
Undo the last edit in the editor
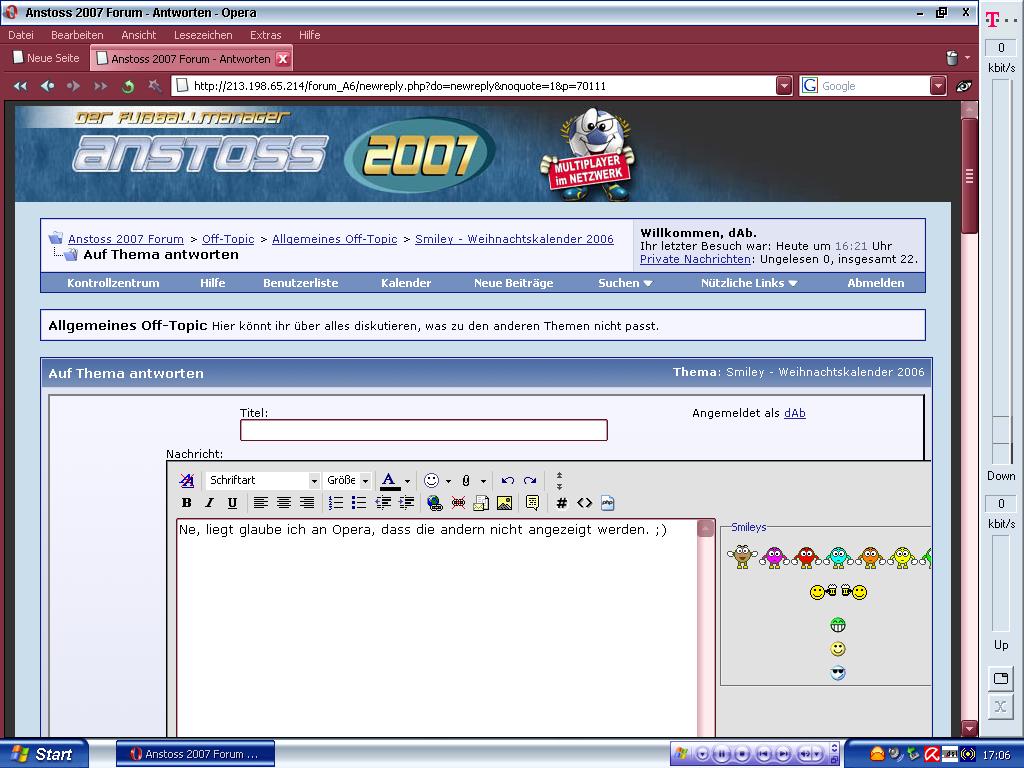coord(507,481)
